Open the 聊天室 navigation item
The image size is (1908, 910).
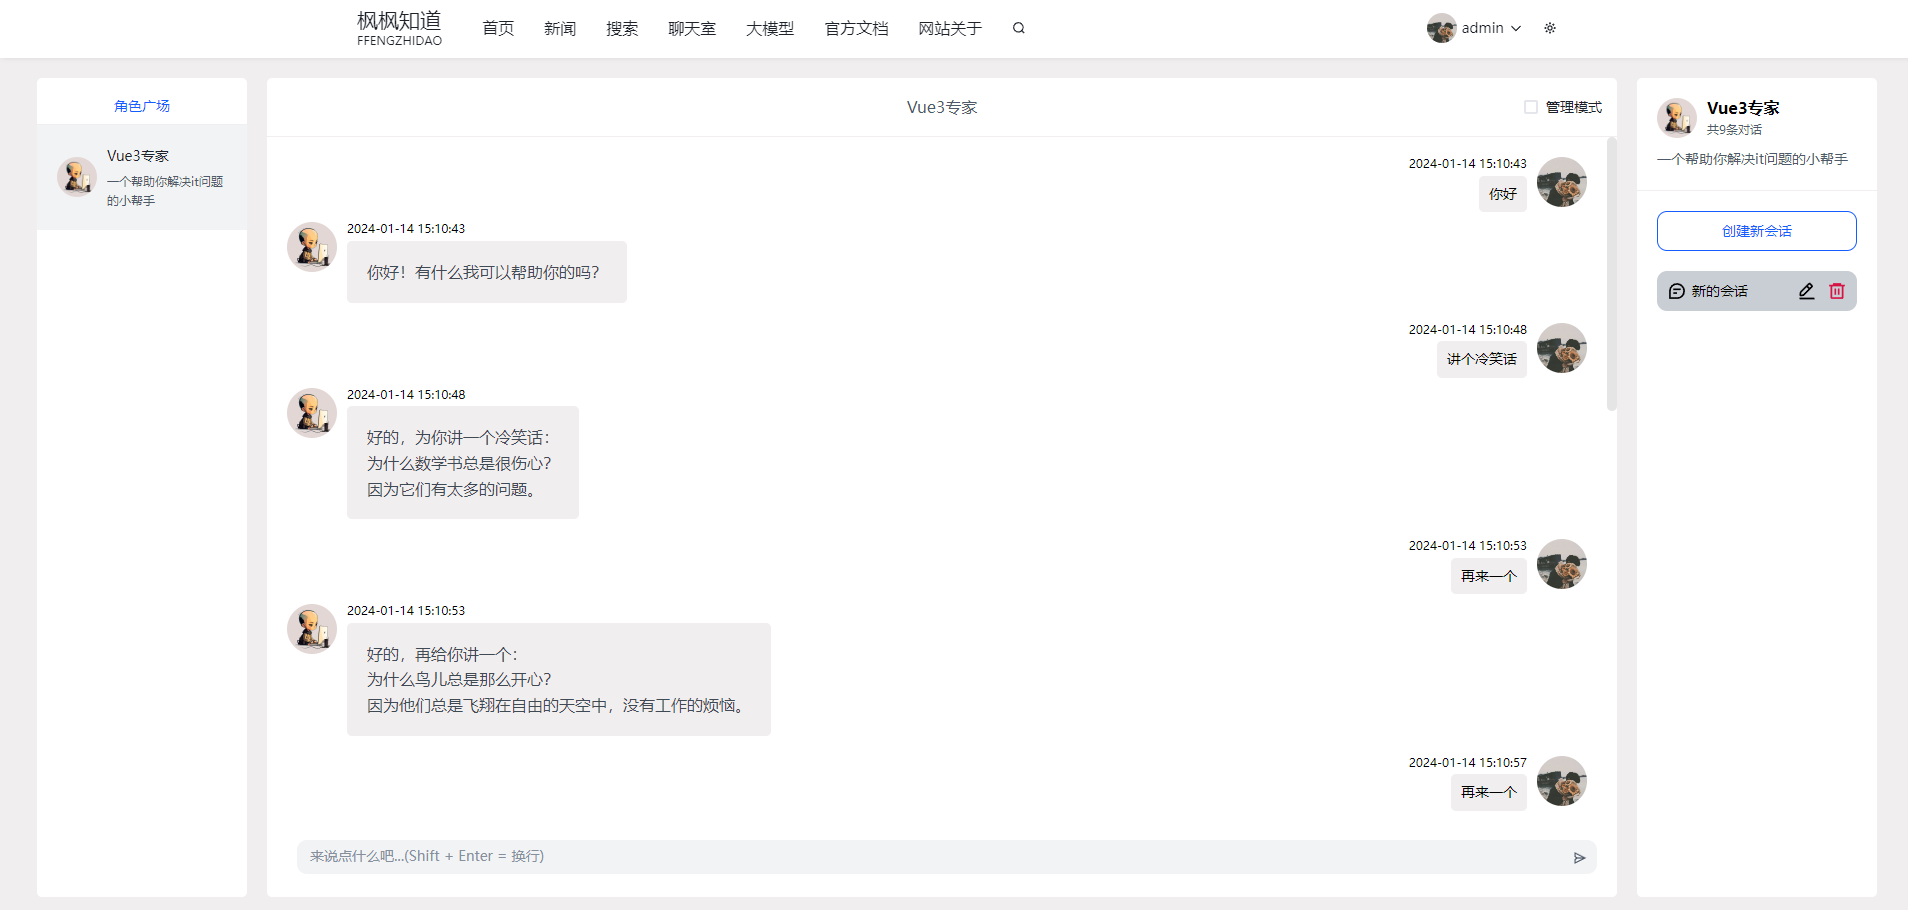click(692, 28)
